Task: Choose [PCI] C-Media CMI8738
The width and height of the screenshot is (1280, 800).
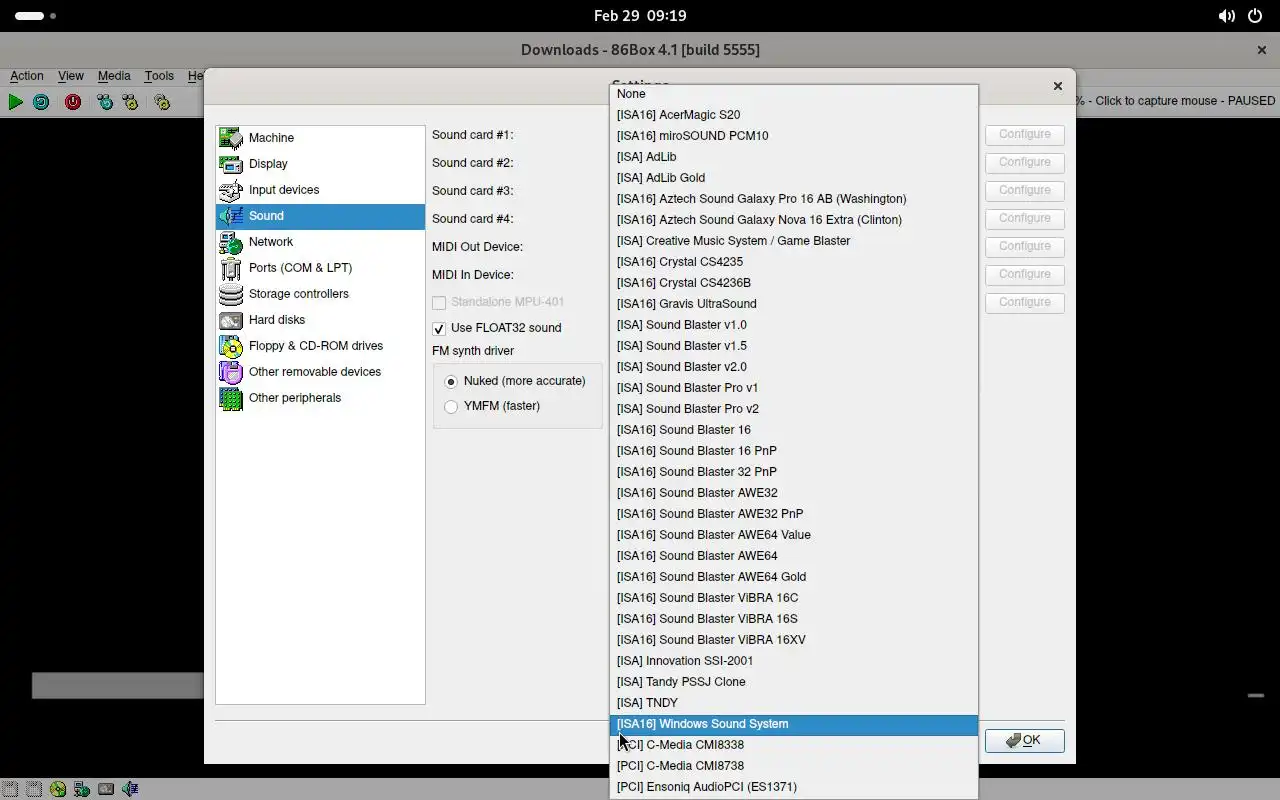Action: coord(794,766)
